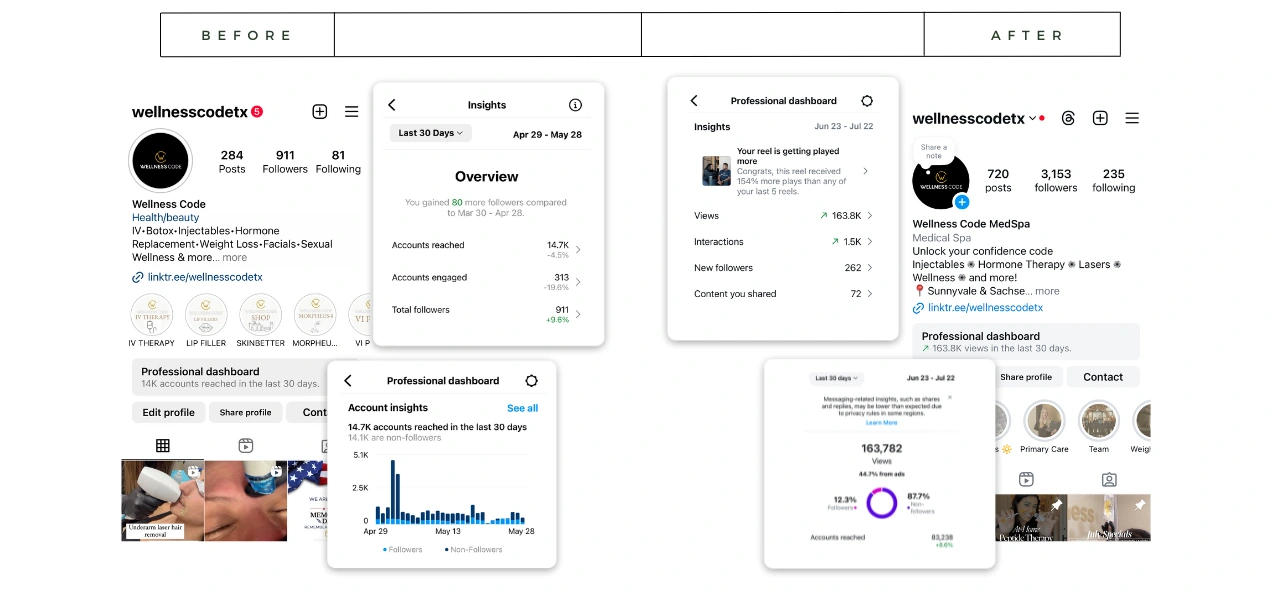Click the Learn More link in the privacy notice
Image resolution: width=1280 pixels, height=600 pixels.
[x=881, y=423]
